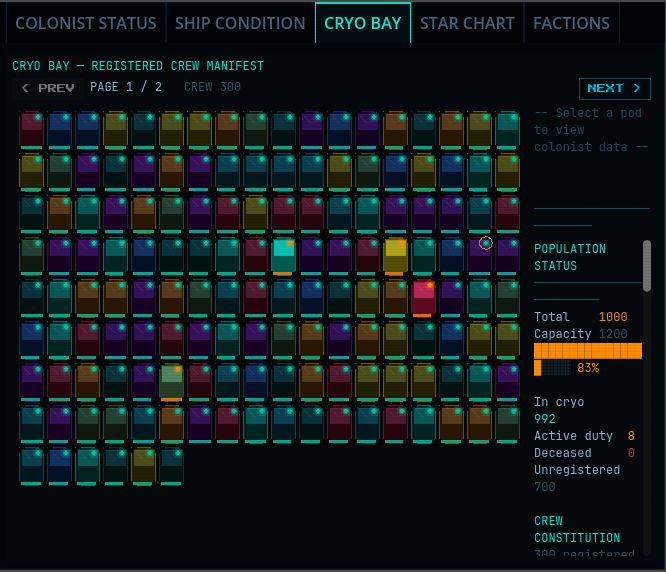Choose the first purple pod in the seventh row

[31, 383]
